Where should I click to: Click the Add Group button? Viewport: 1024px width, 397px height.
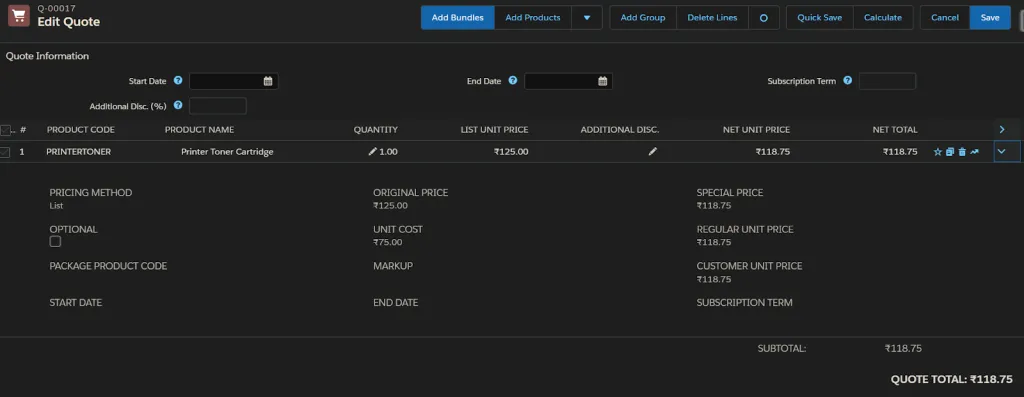point(643,18)
